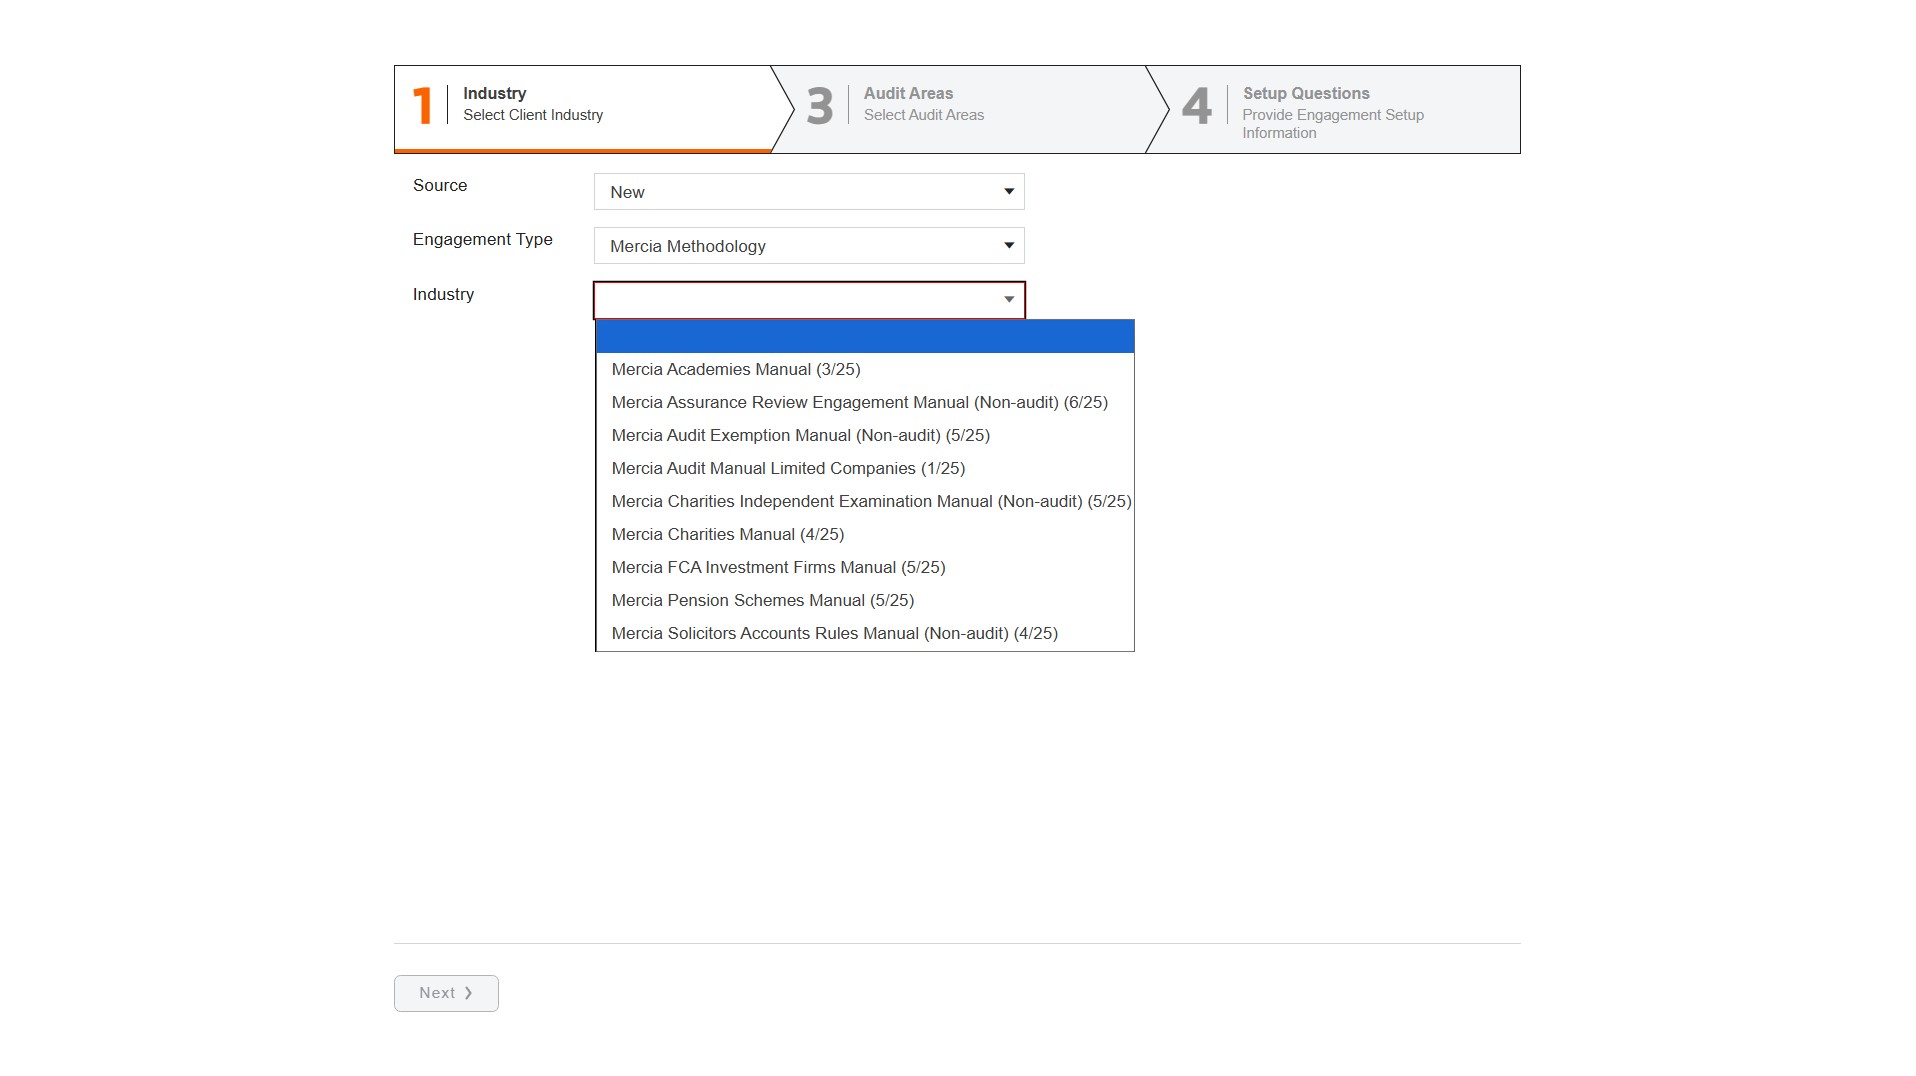Choose Mercia Academies Manual (3/25)

click(x=735, y=370)
